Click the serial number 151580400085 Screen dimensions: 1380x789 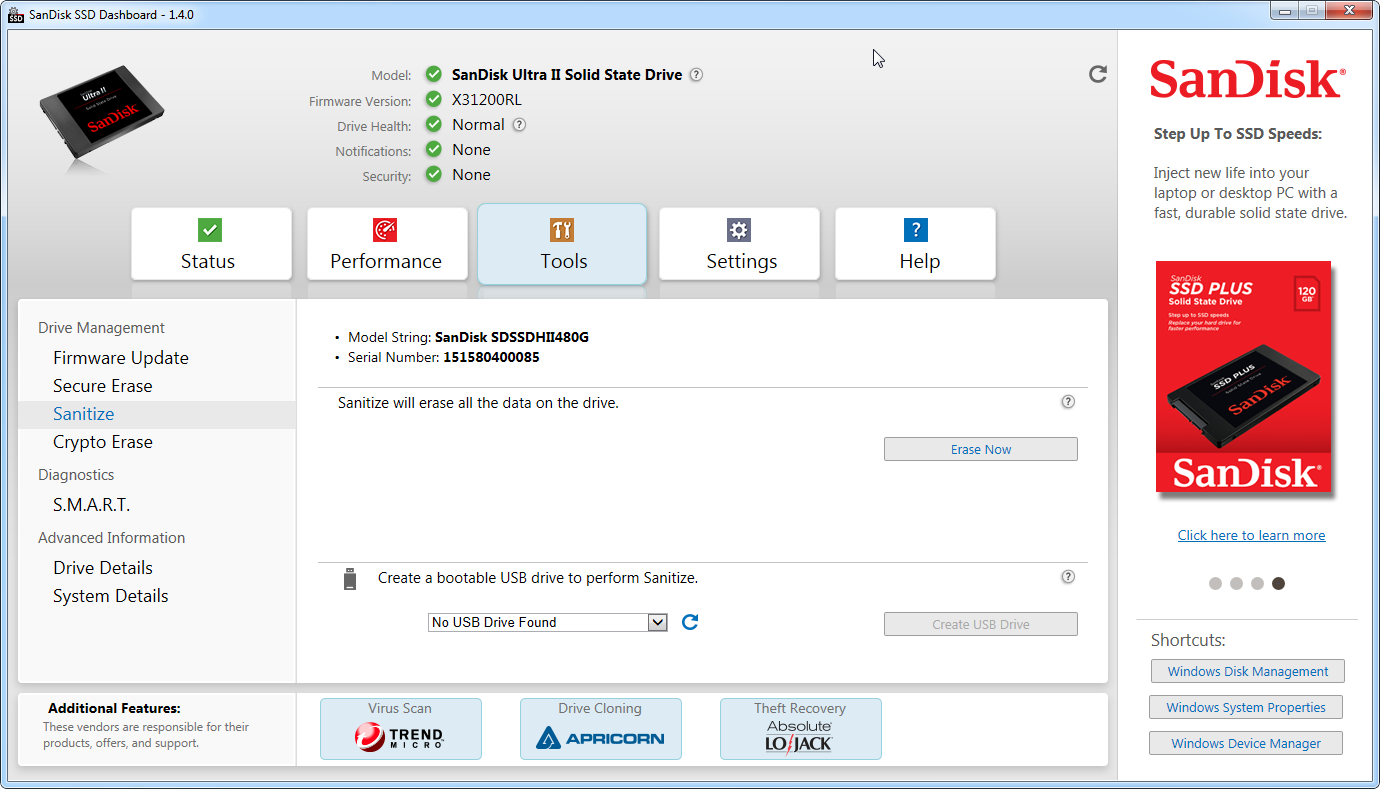pos(491,357)
